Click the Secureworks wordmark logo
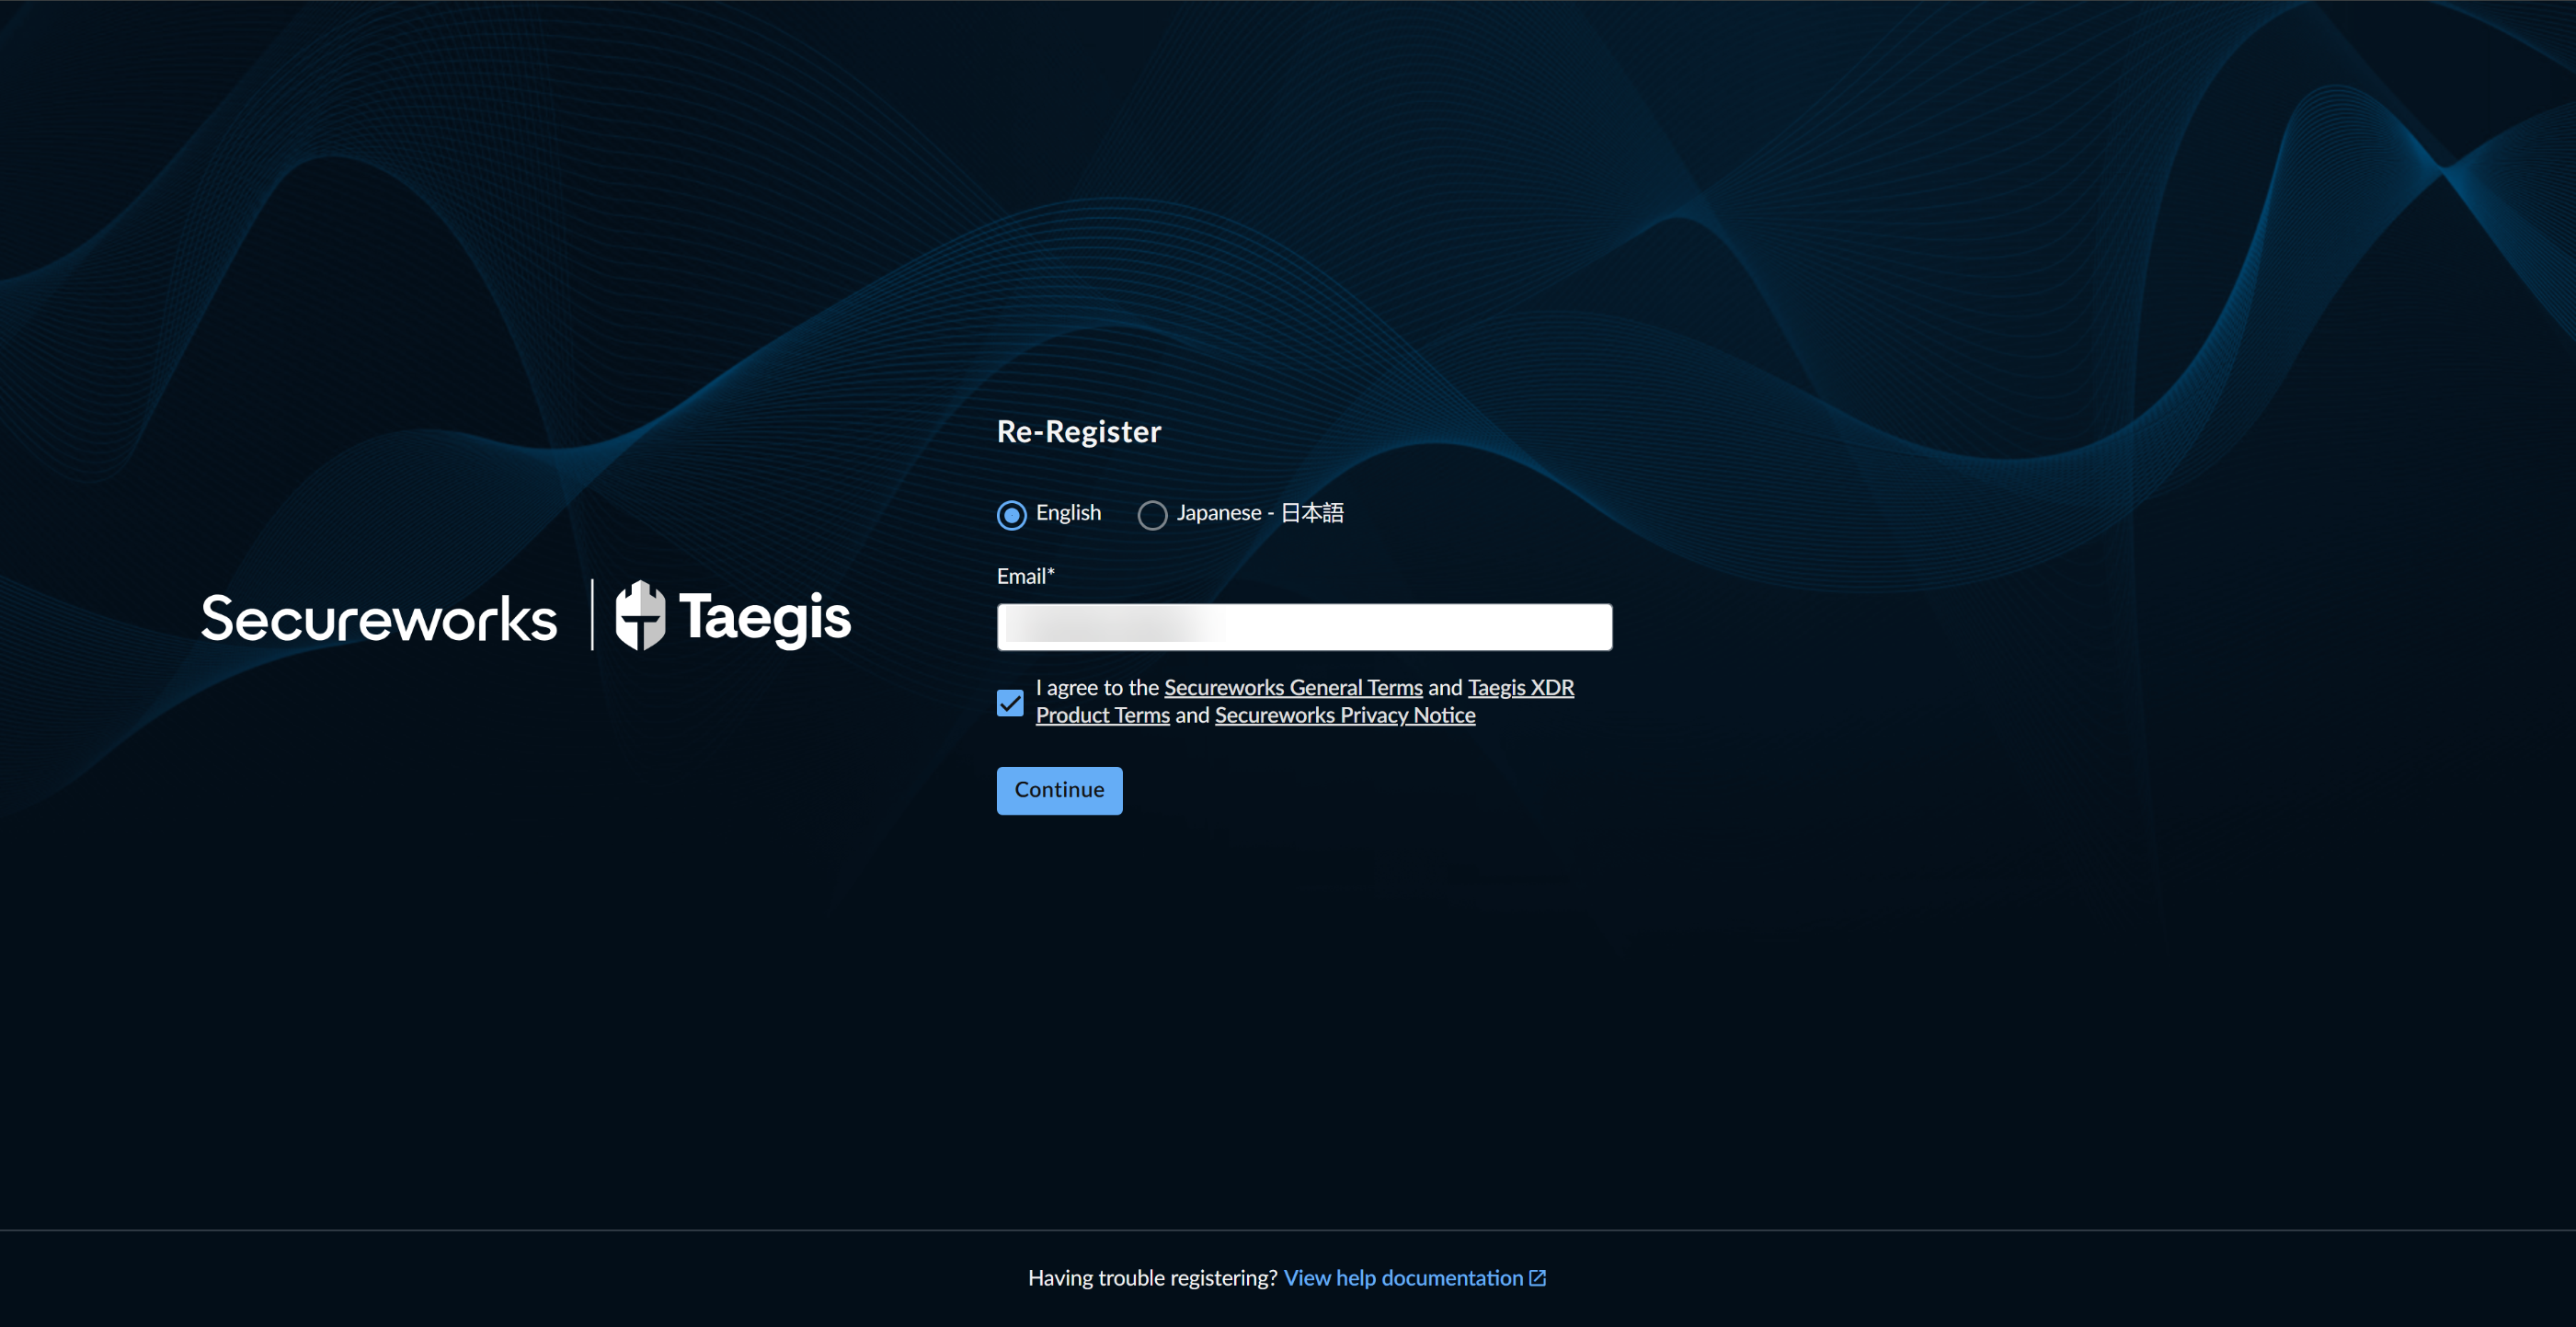This screenshot has height=1327, width=2576. point(379,619)
